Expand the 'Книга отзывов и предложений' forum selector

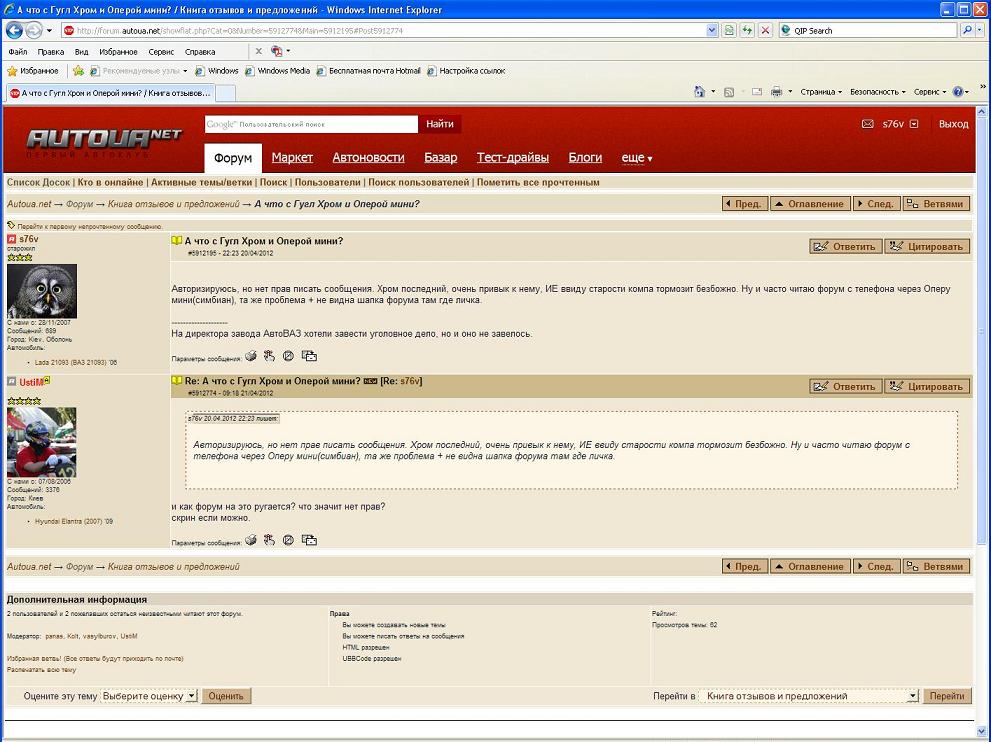(808, 696)
